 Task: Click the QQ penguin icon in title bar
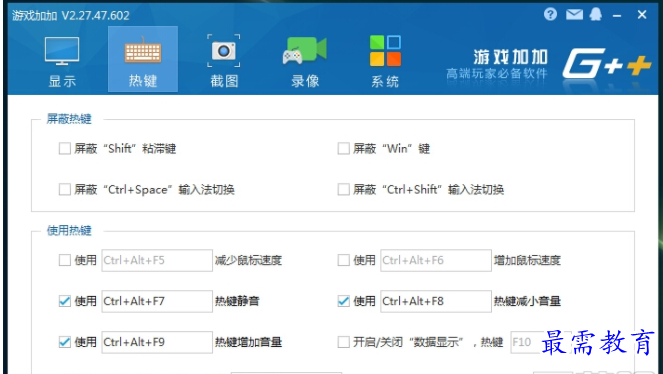click(x=595, y=14)
